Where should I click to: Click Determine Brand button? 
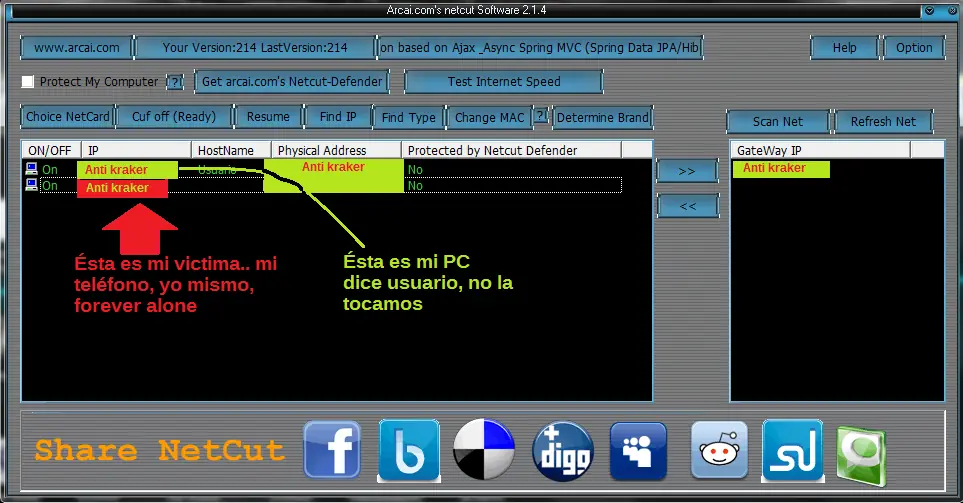pos(602,117)
